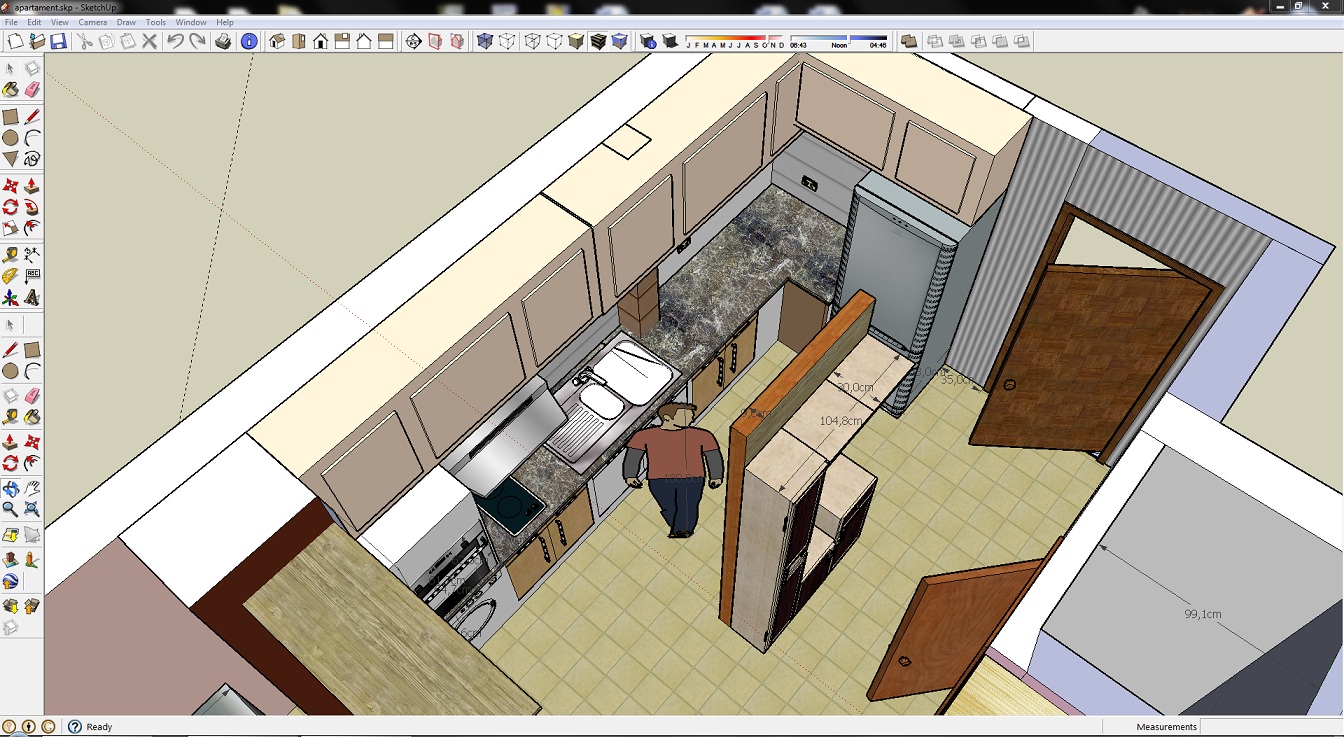Click the Undo arrow
This screenshot has width=1344, height=737.
[175, 41]
